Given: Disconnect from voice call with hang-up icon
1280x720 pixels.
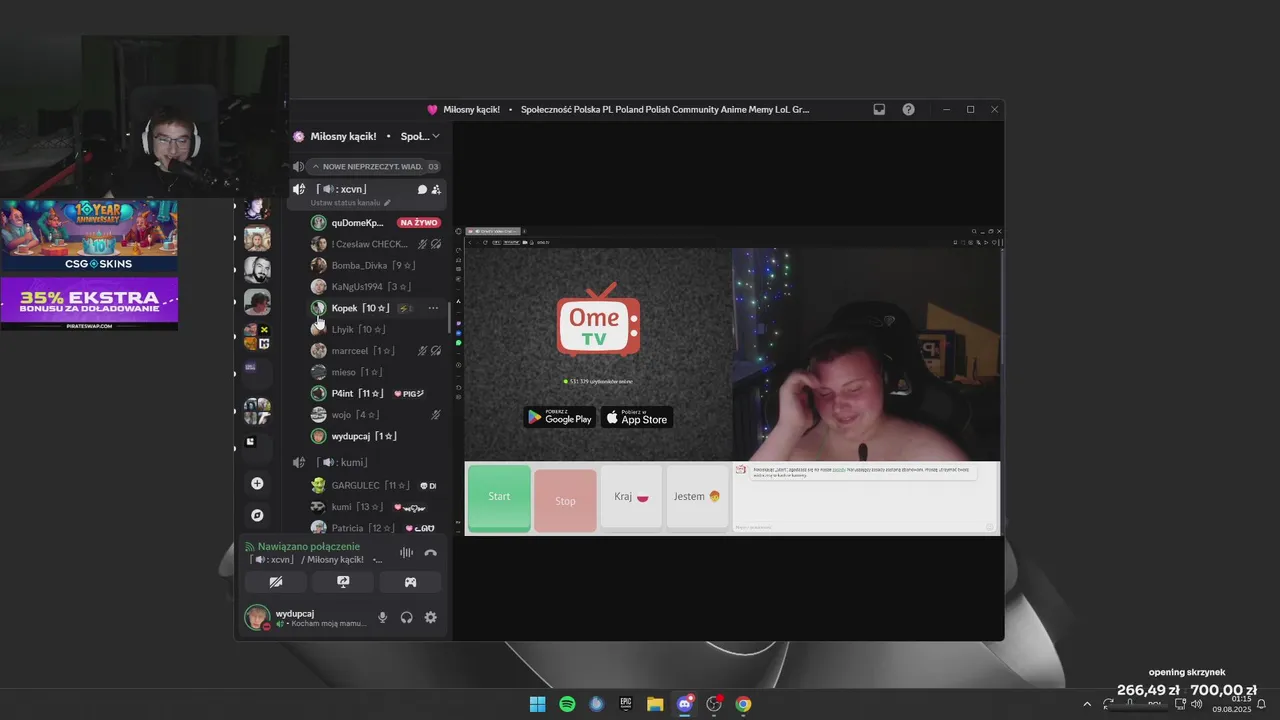Looking at the screenshot, I should pos(430,553).
